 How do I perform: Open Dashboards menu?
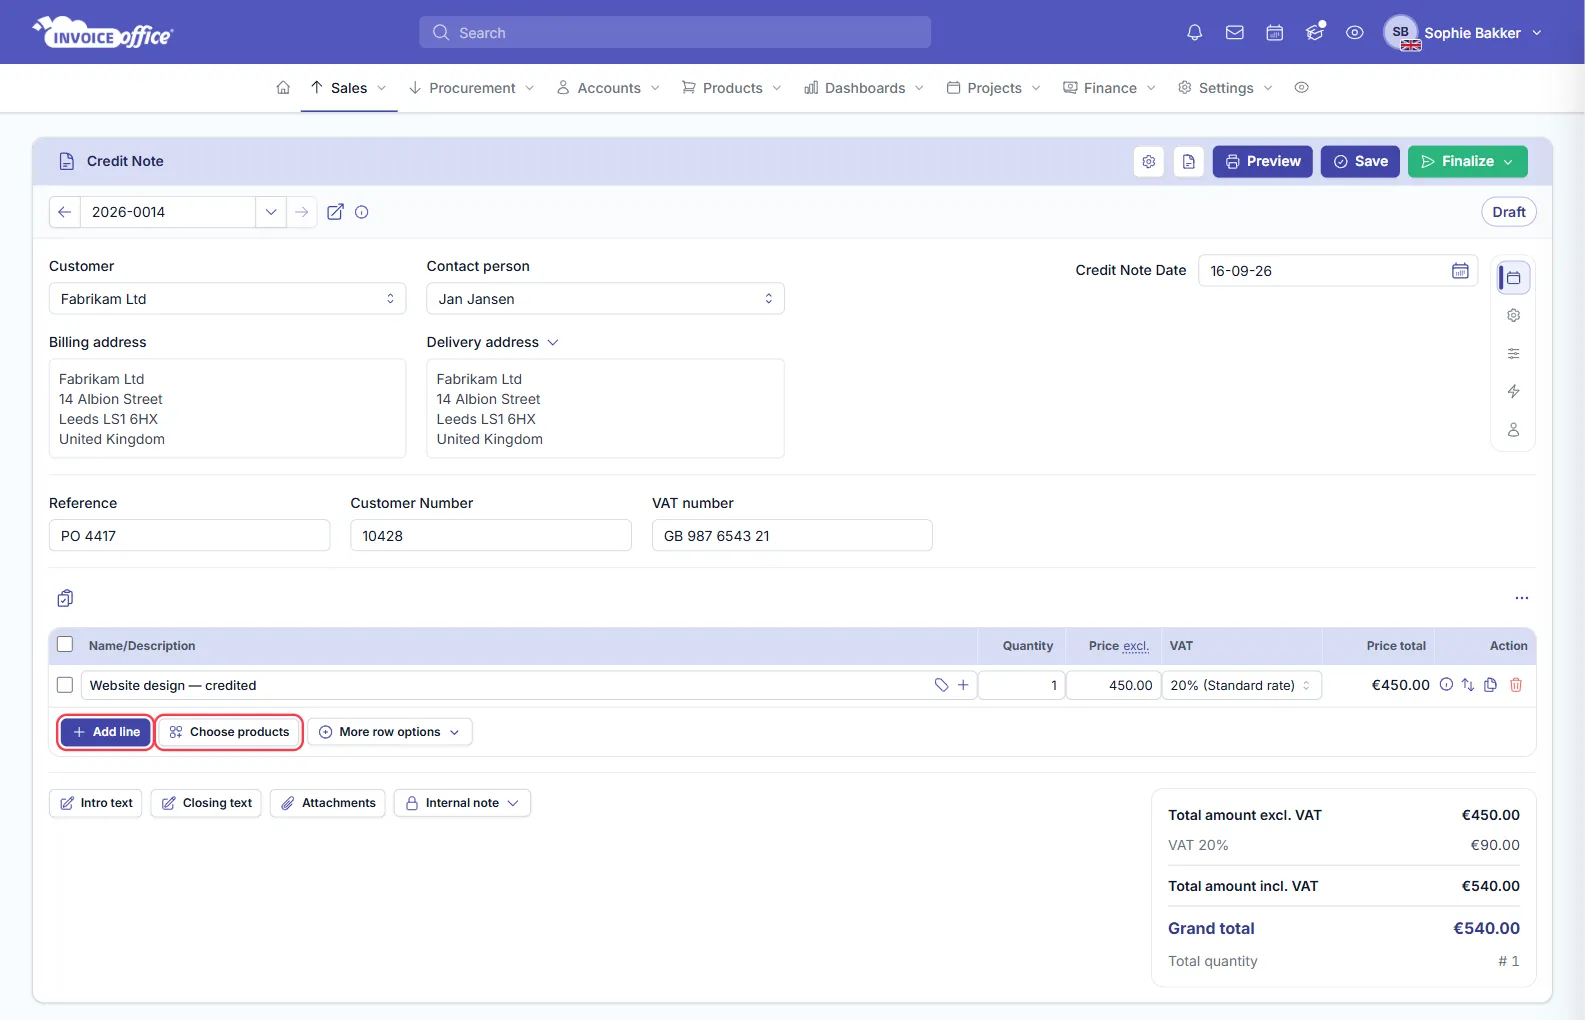click(864, 88)
